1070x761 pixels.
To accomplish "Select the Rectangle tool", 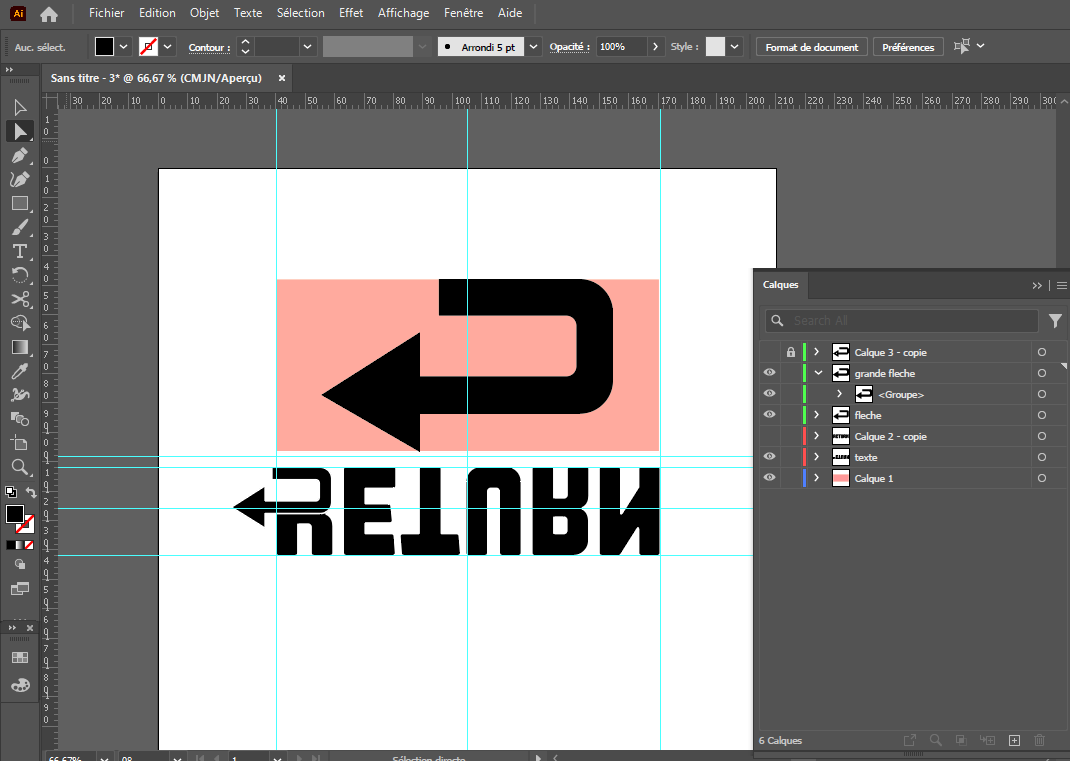I will 20,203.
